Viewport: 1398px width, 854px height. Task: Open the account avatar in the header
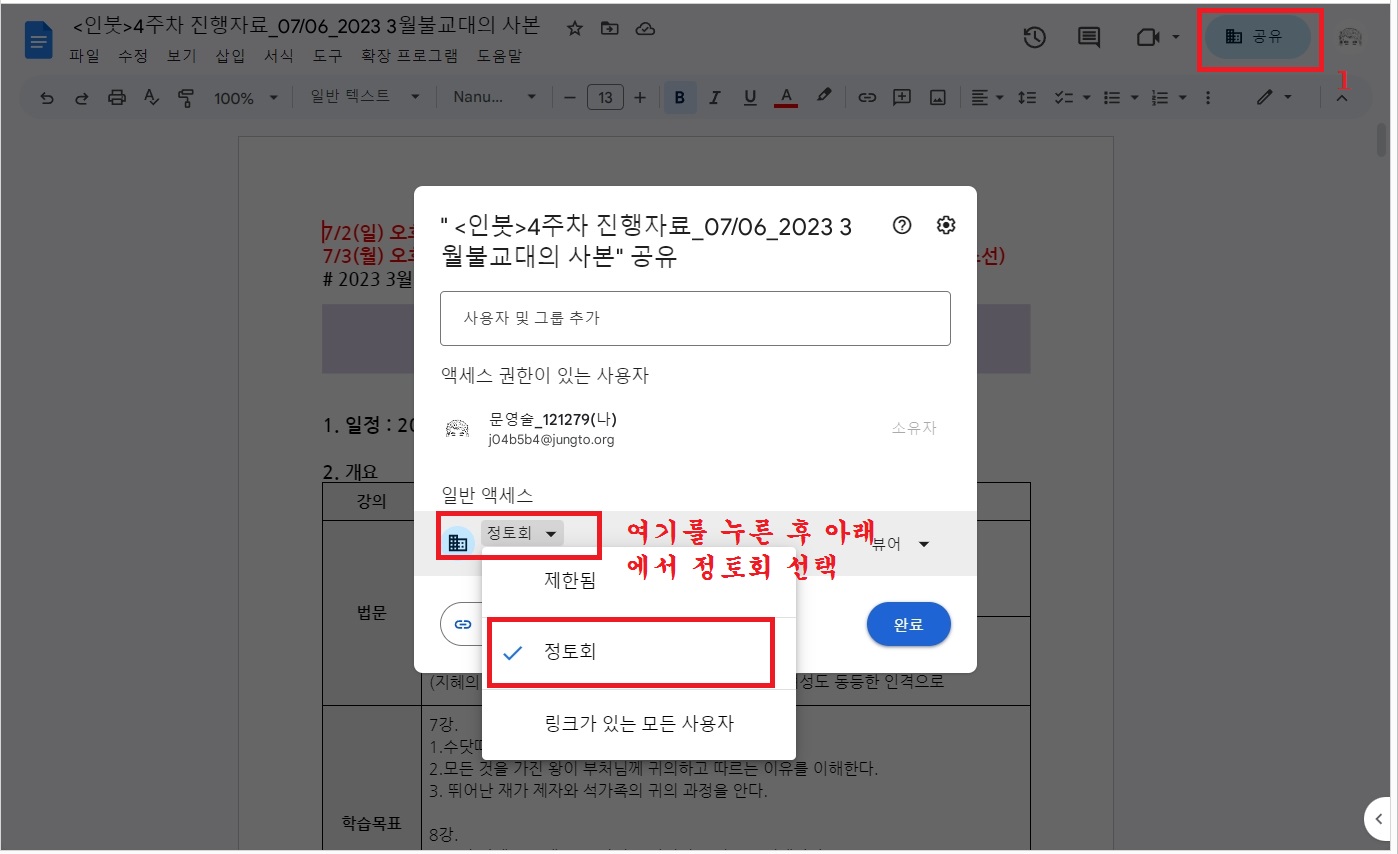pyautogui.click(x=1351, y=37)
